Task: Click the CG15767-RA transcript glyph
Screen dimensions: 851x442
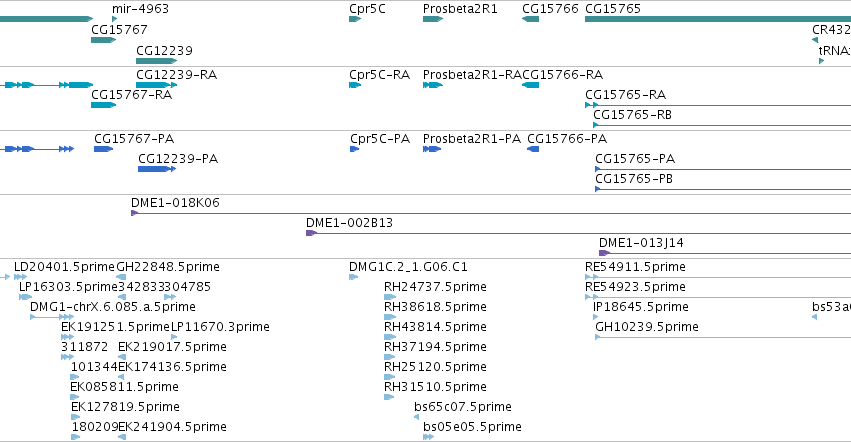Action: pos(104,105)
